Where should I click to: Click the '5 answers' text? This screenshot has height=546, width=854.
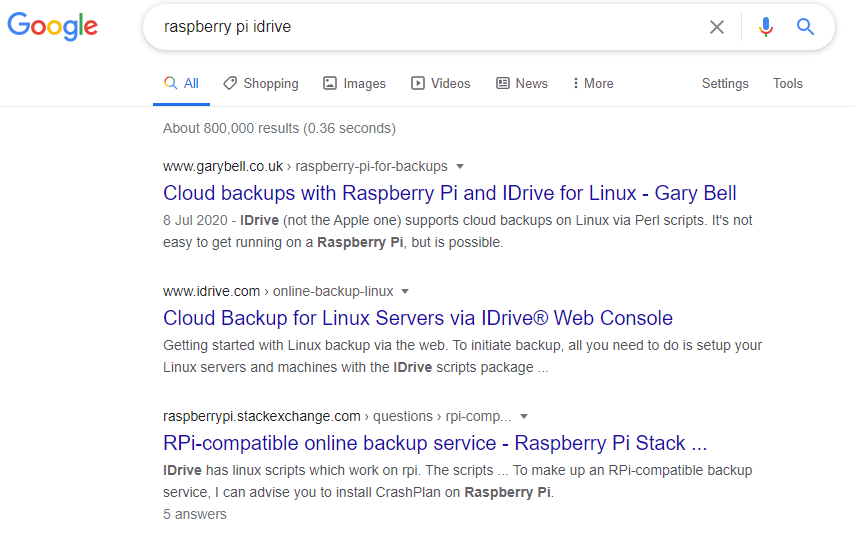coord(194,514)
